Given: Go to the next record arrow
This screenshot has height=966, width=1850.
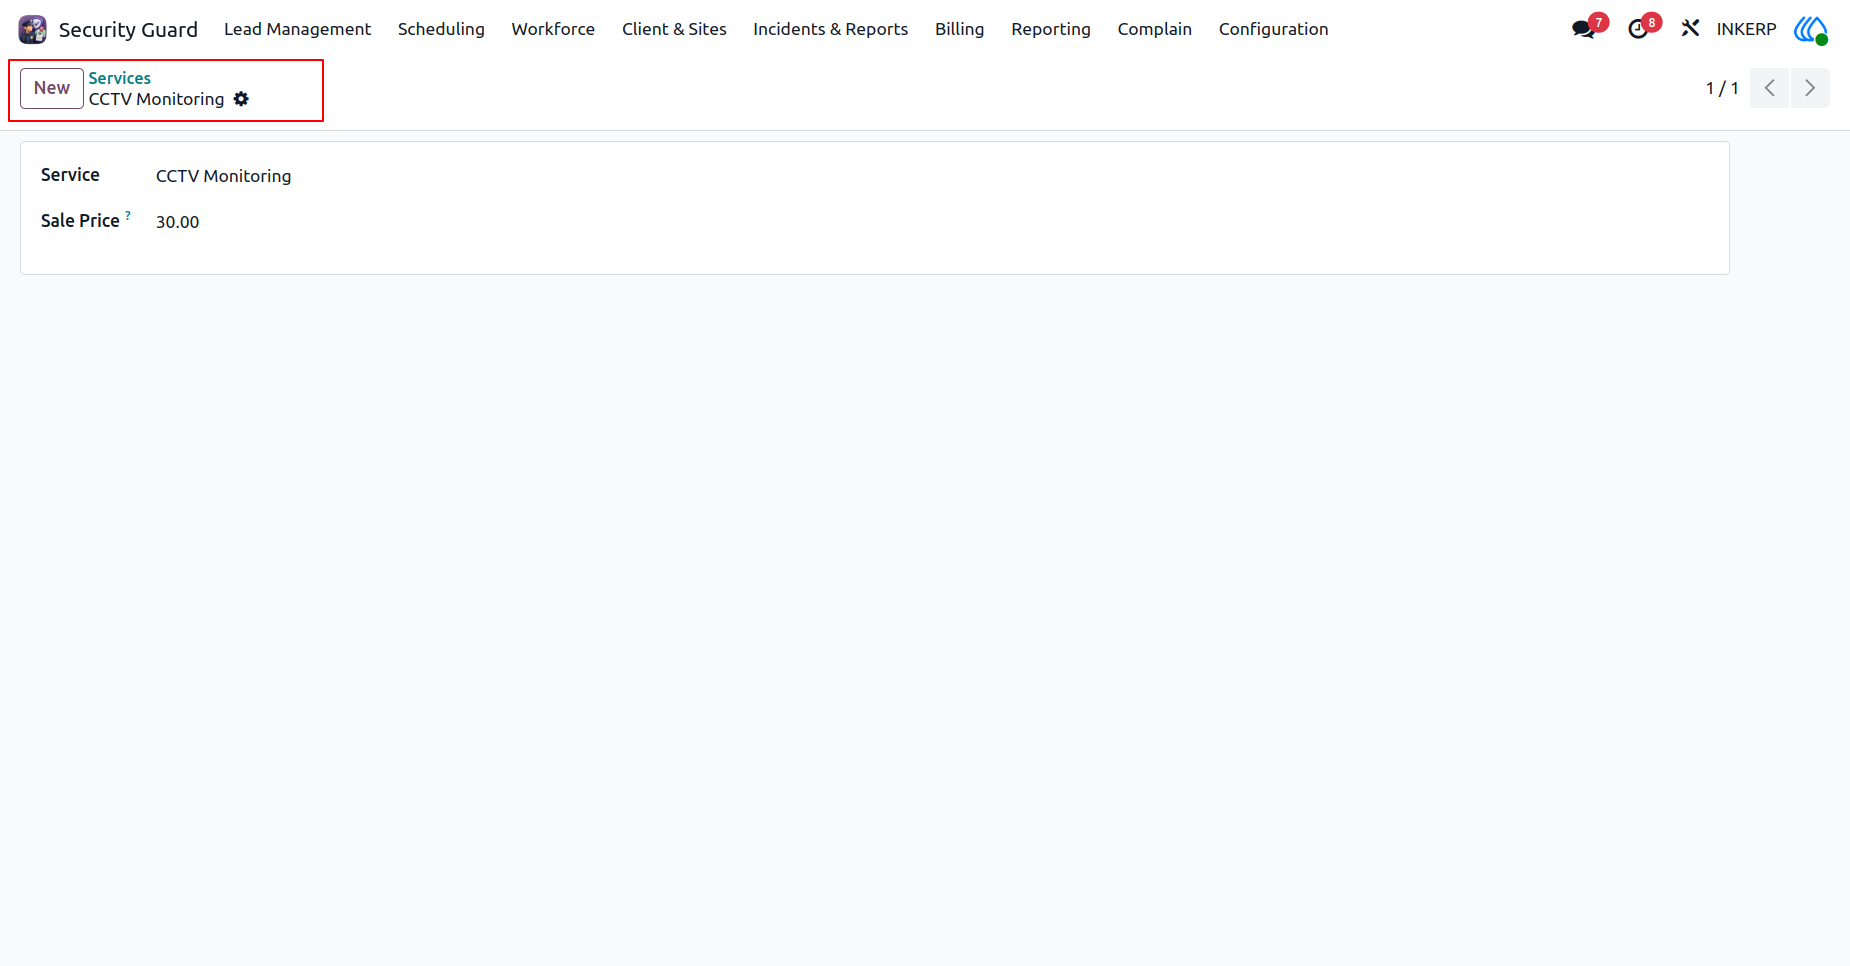Looking at the screenshot, I should pyautogui.click(x=1810, y=88).
